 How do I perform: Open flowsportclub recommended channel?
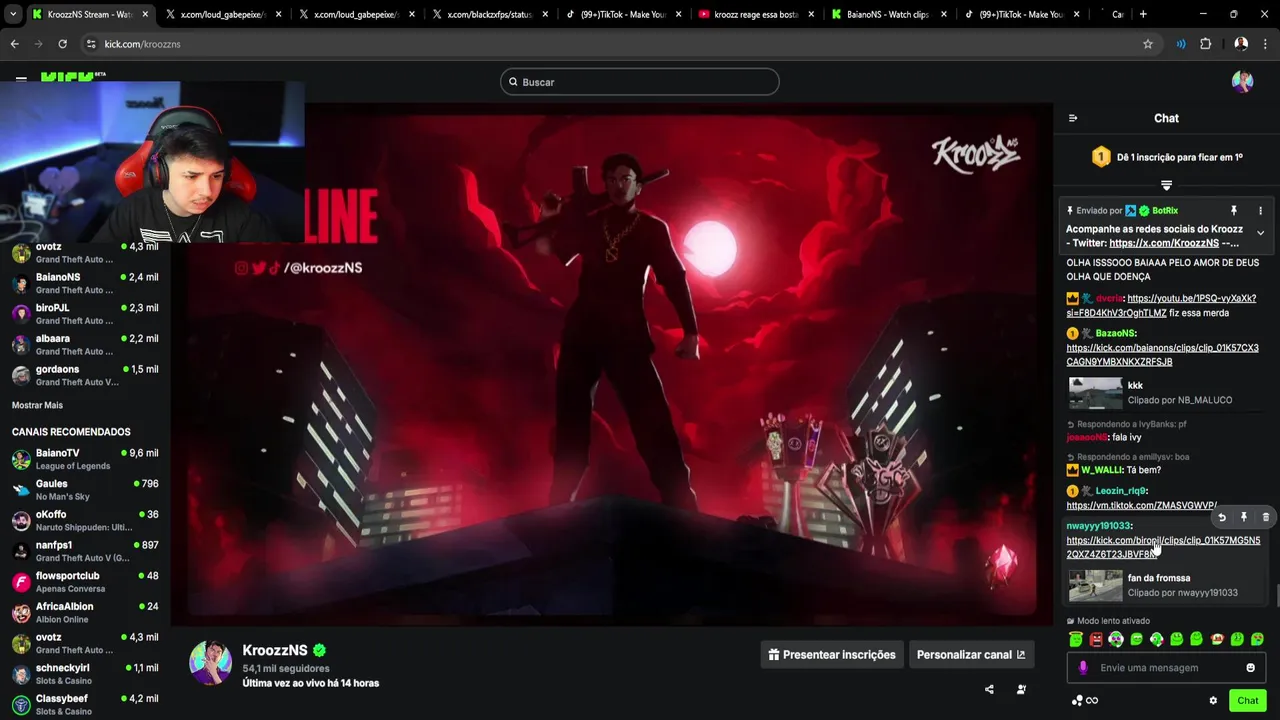[85, 582]
